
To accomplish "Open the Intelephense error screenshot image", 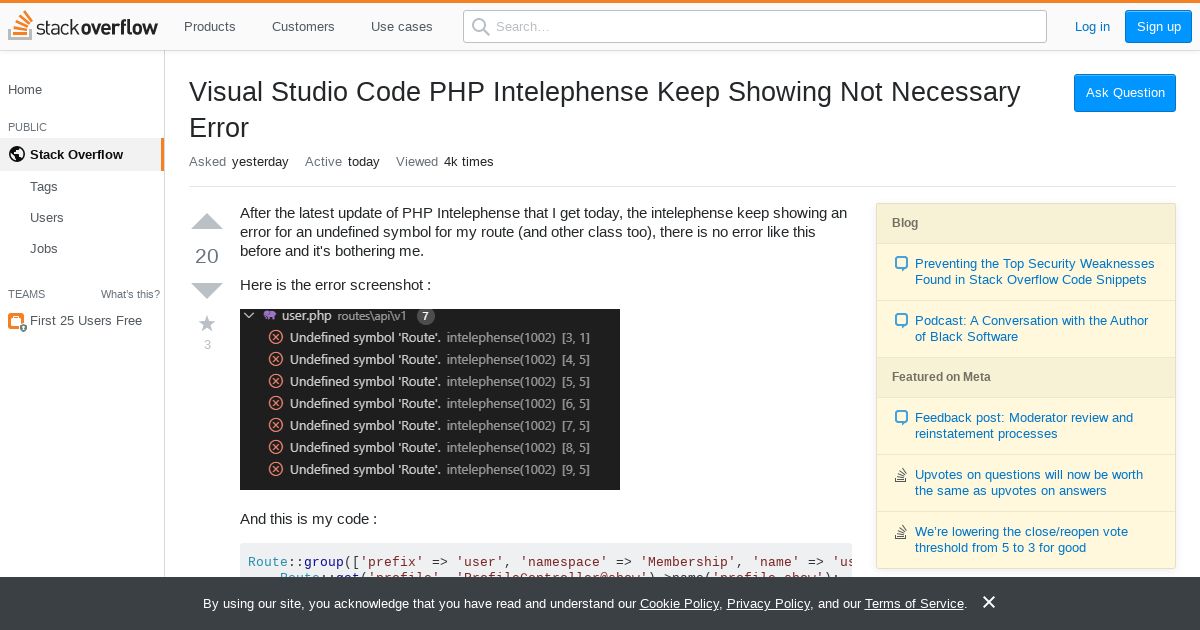I will point(430,399).
